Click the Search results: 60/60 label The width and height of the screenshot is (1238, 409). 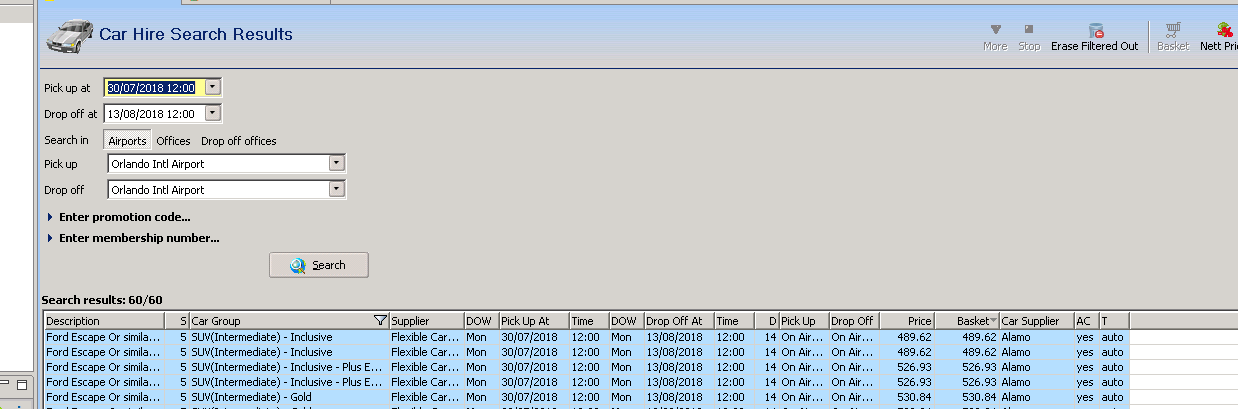[102, 300]
